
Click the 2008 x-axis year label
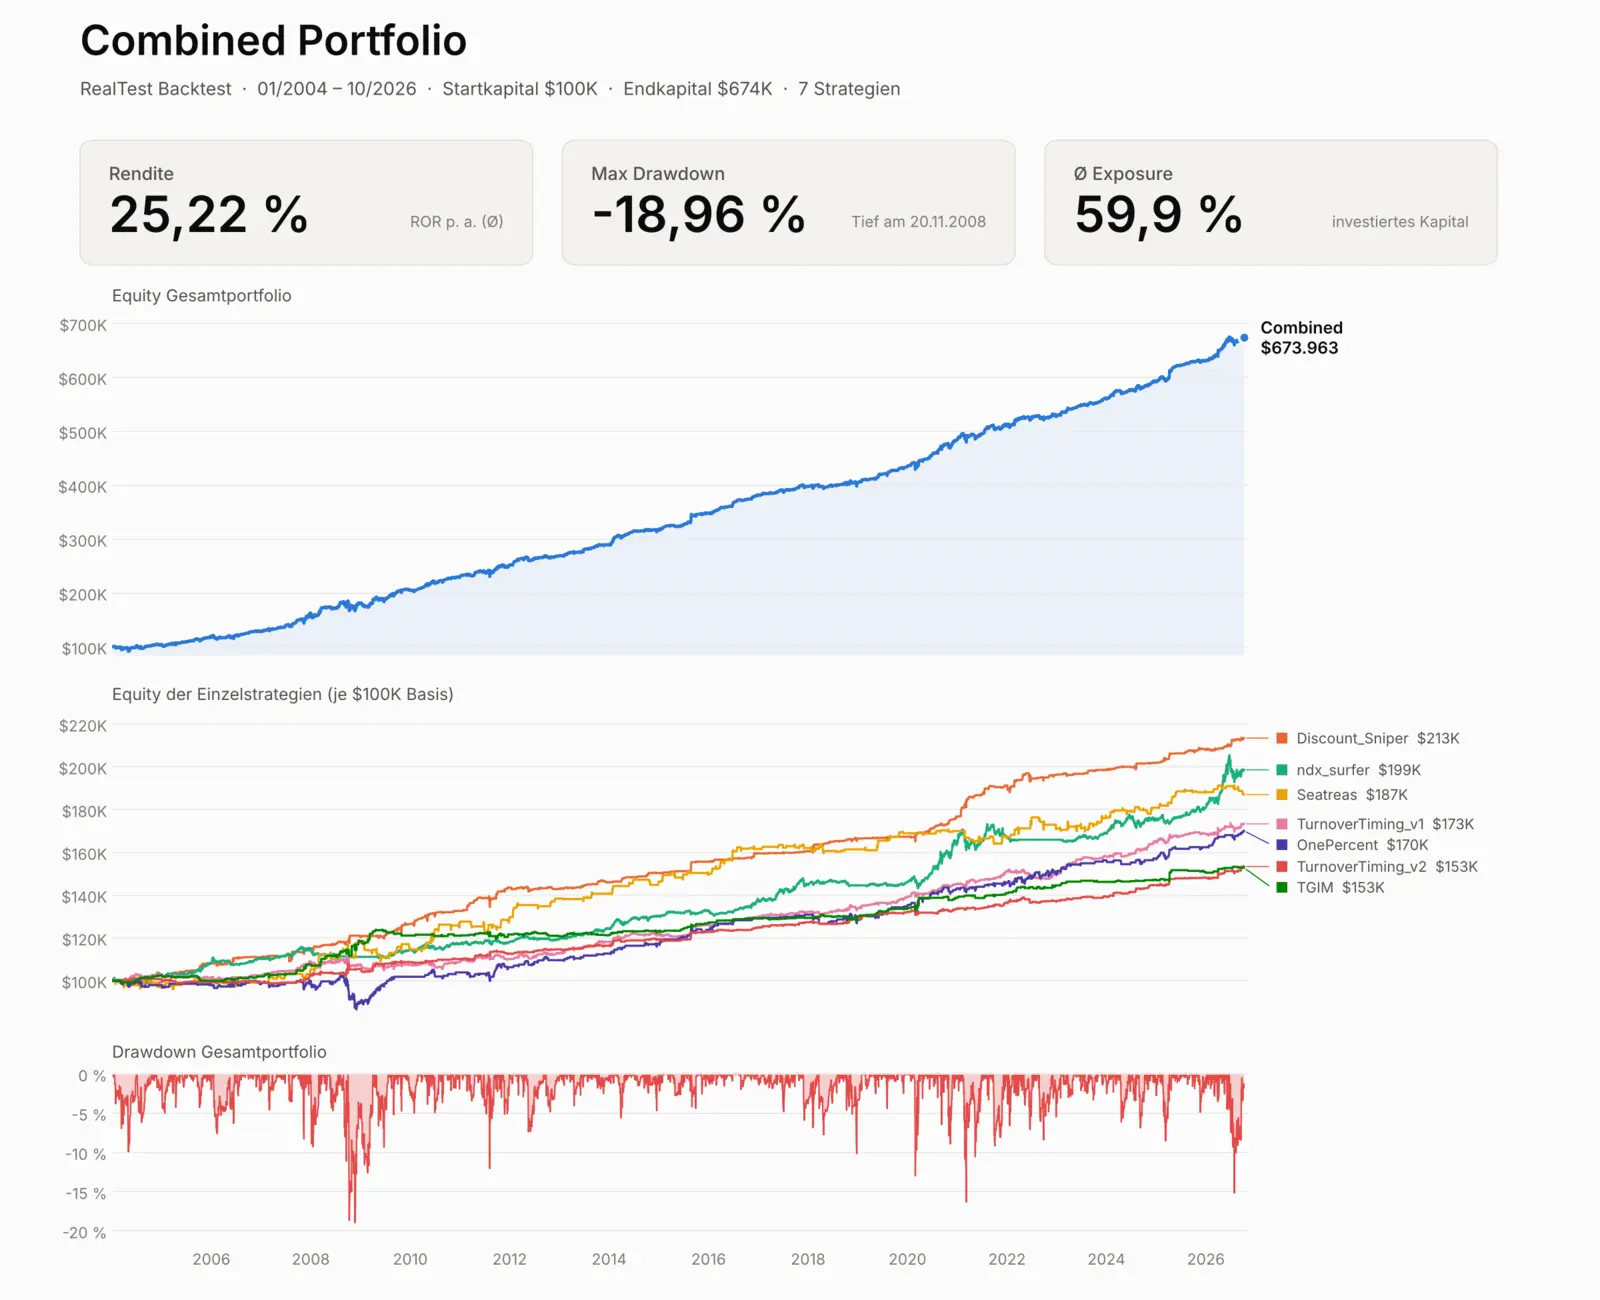click(310, 1259)
